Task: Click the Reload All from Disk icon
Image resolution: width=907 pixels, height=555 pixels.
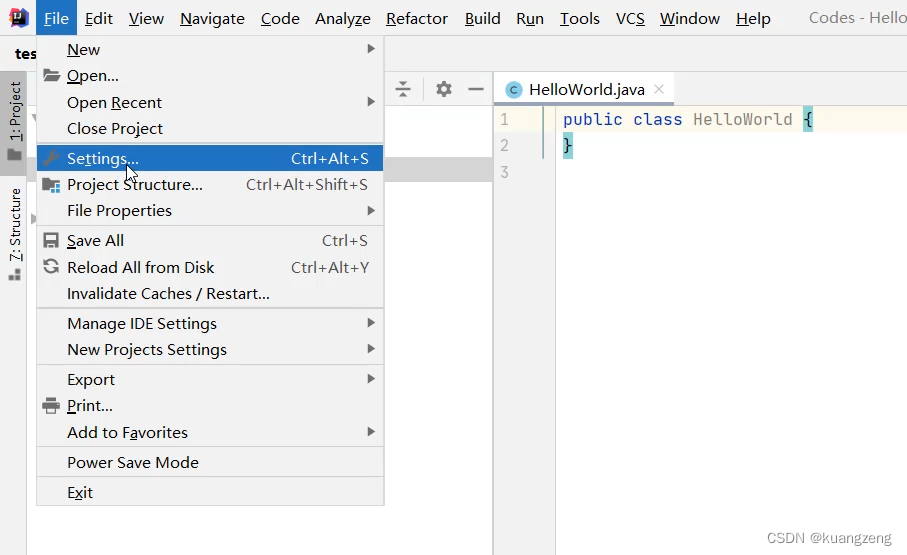Action: point(51,266)
